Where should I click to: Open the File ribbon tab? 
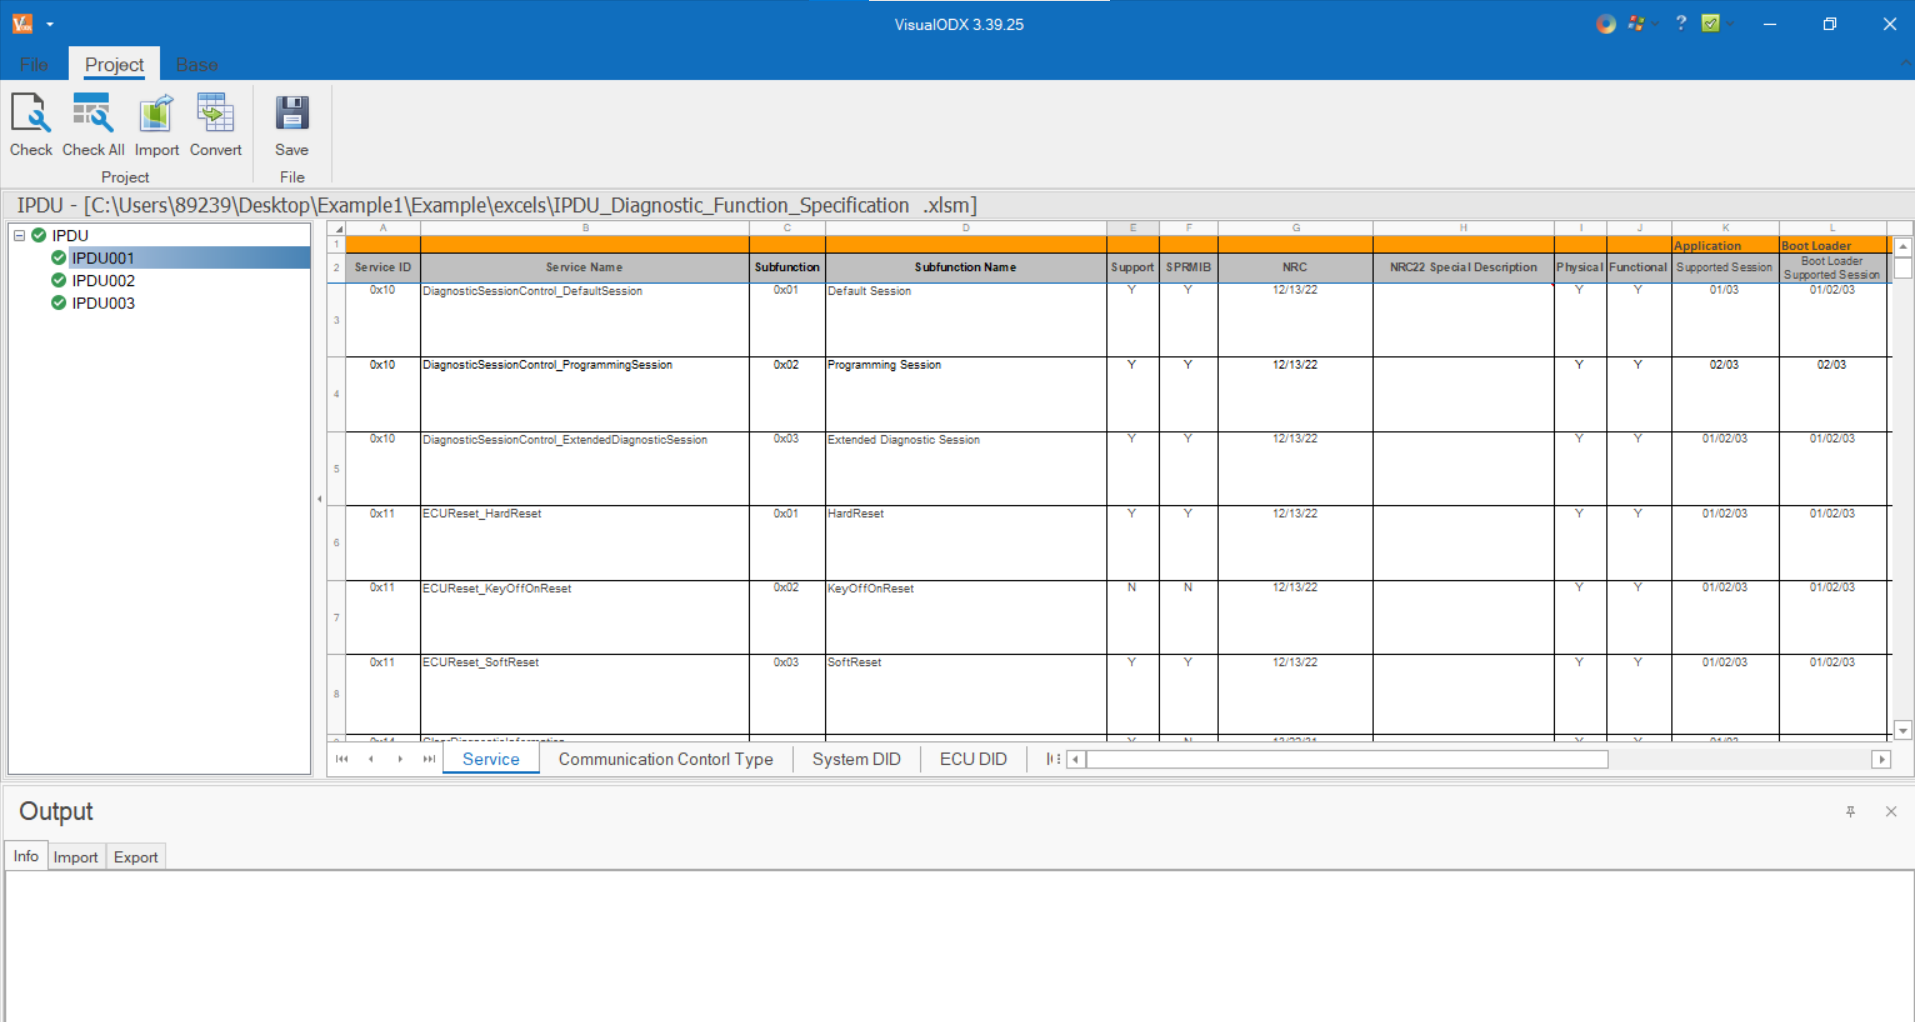click(34, 64)
